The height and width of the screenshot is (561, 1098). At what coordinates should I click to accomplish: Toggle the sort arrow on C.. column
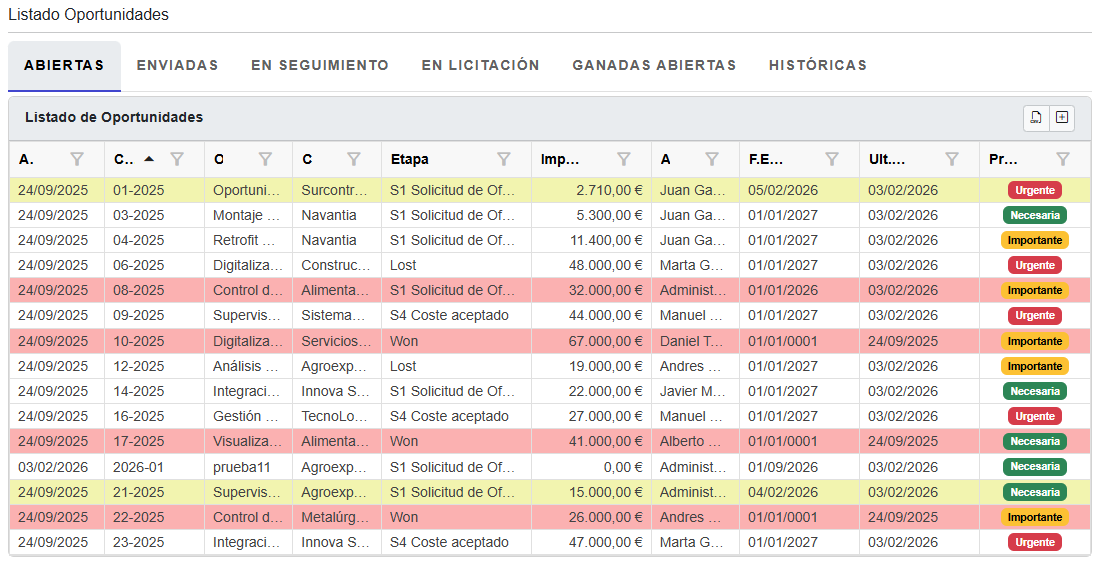coord(149,159)
